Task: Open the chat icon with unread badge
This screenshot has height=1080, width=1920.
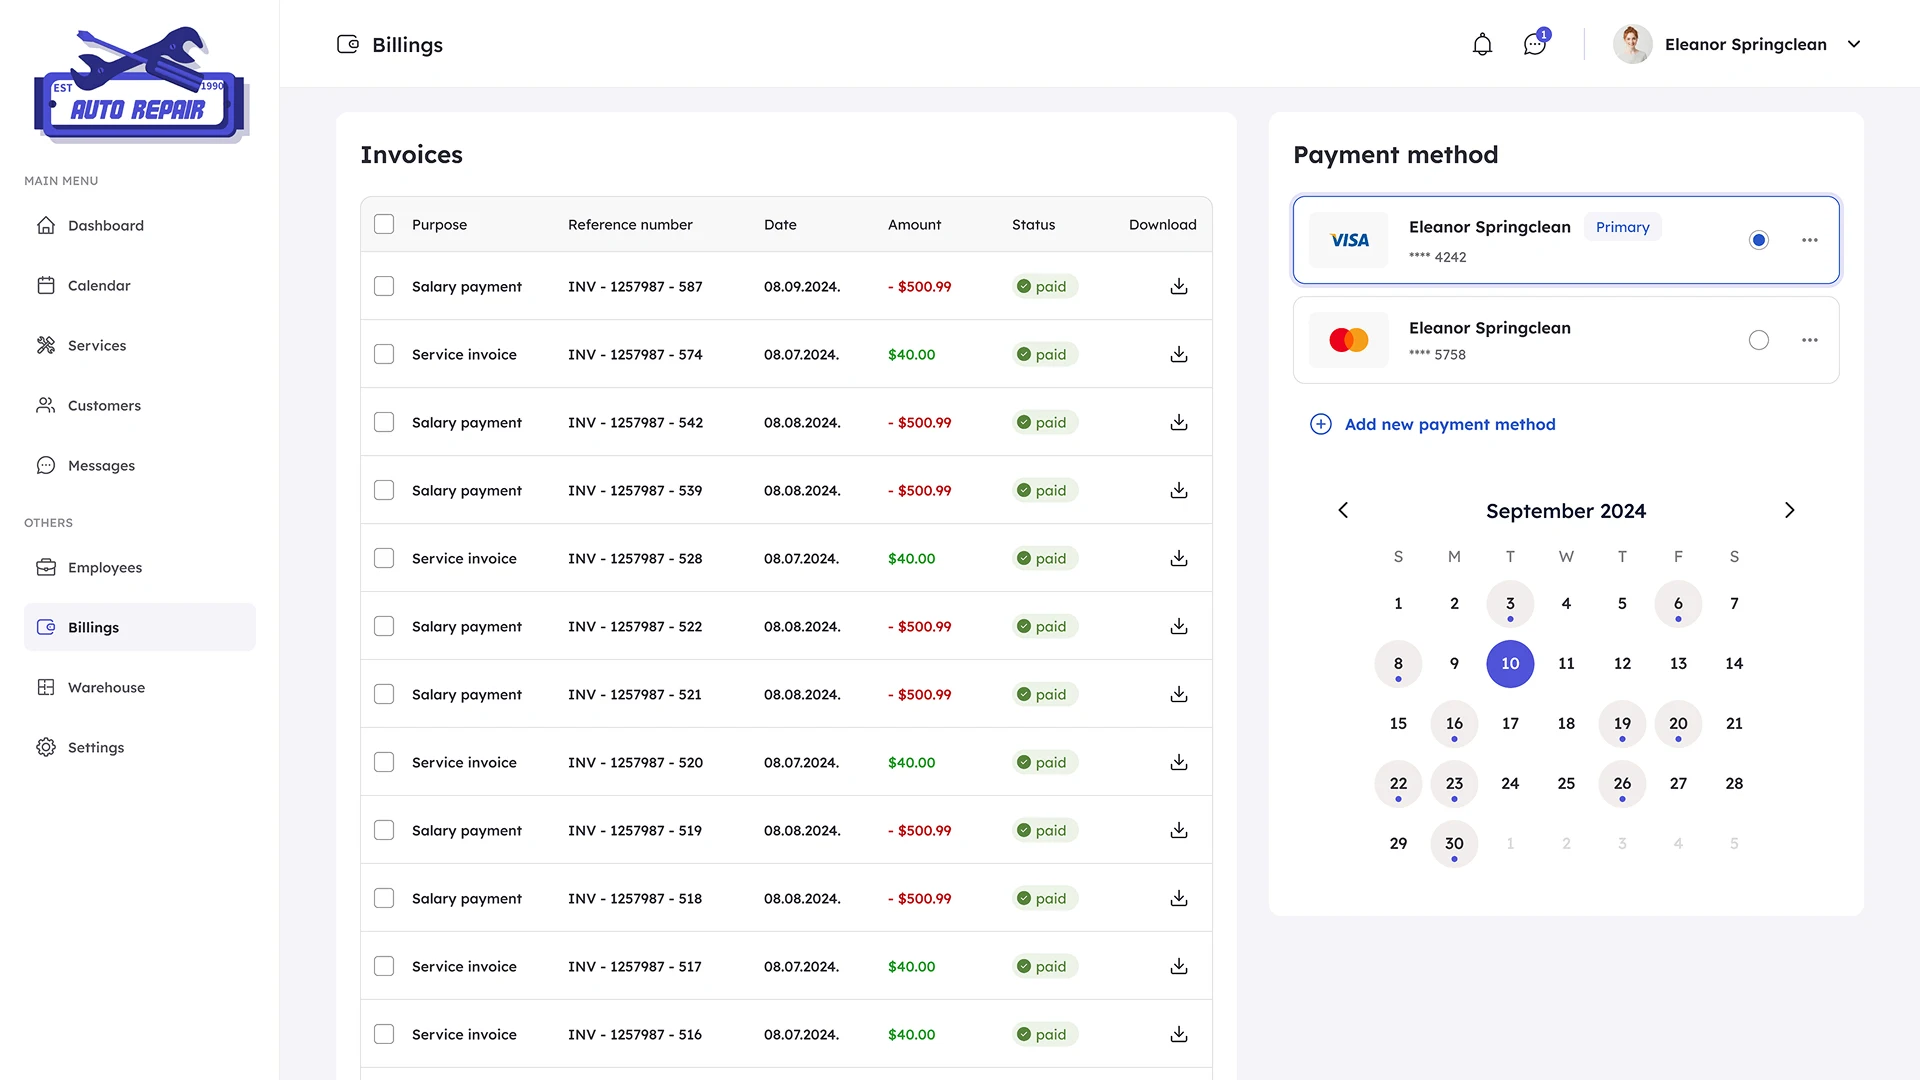Action: point(1534,44)
